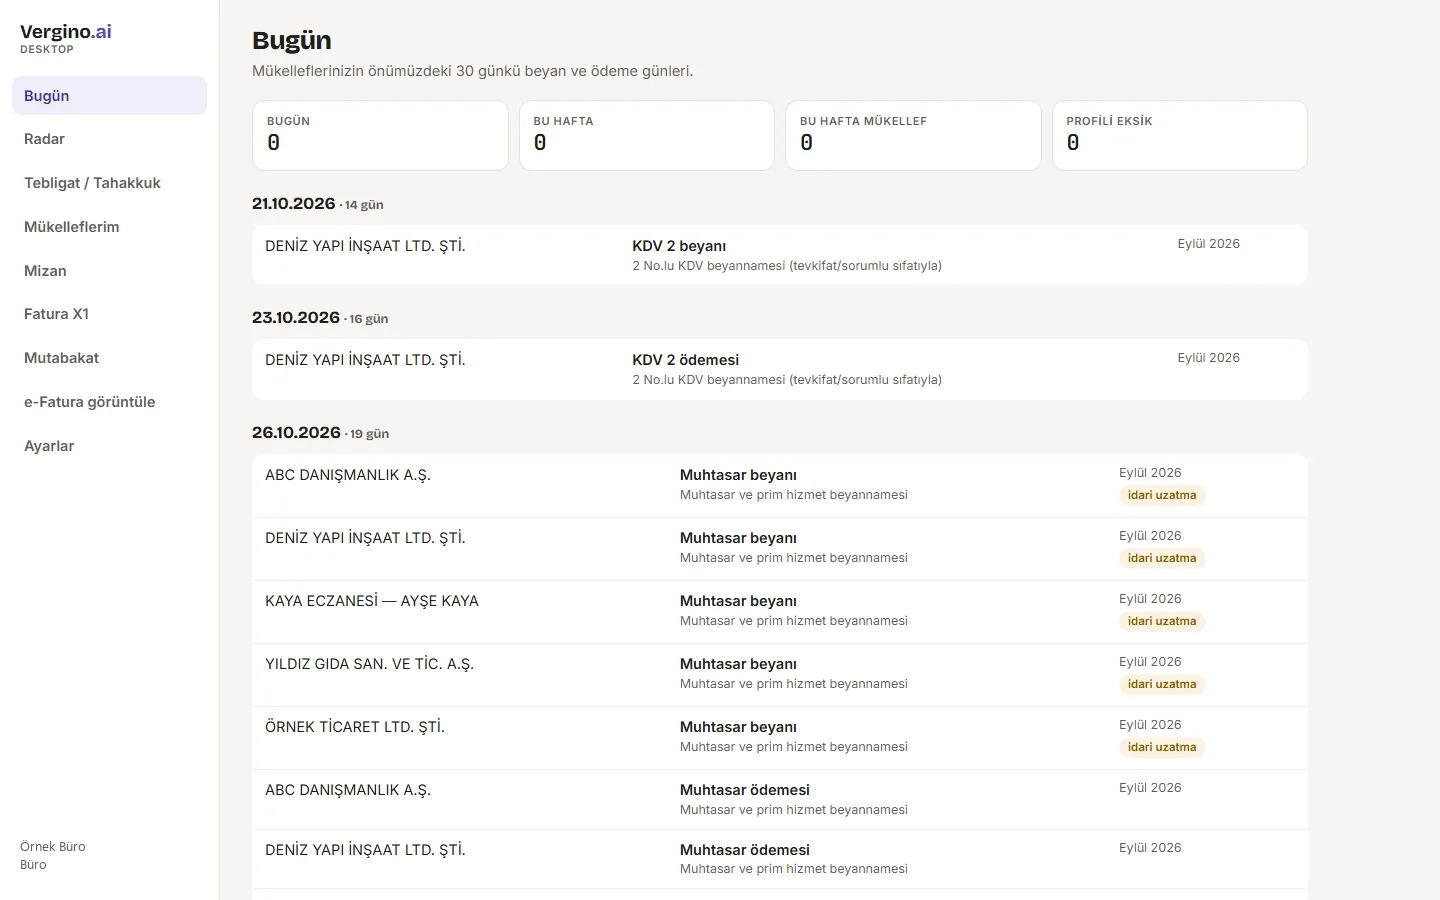Click the 21.10.2026 date heading
This screenshot has height=900, width=1440.
tap(293, 204)
